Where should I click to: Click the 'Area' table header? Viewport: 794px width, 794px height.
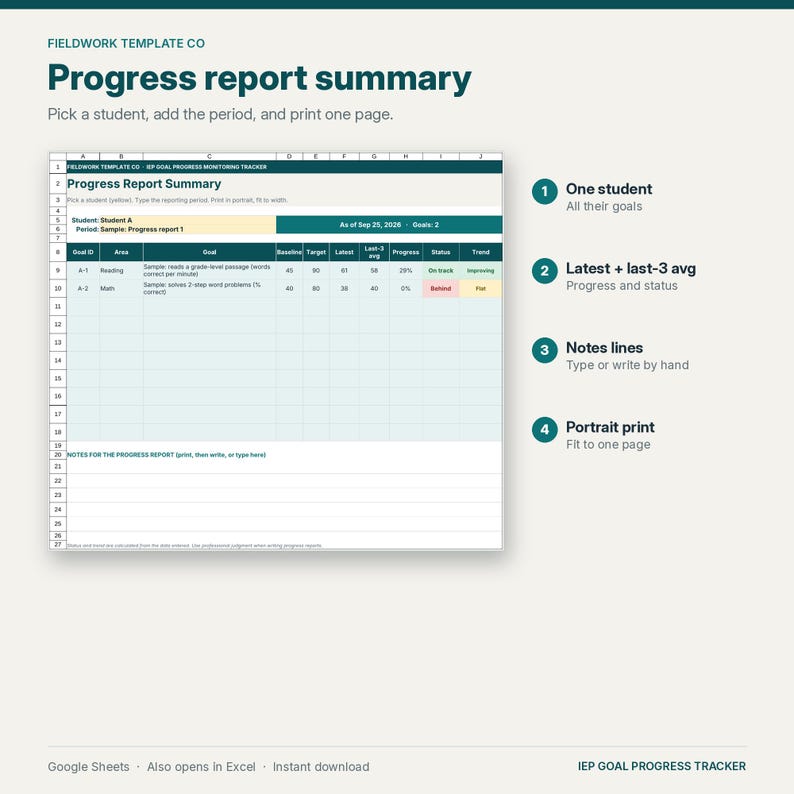pos(122,252)
